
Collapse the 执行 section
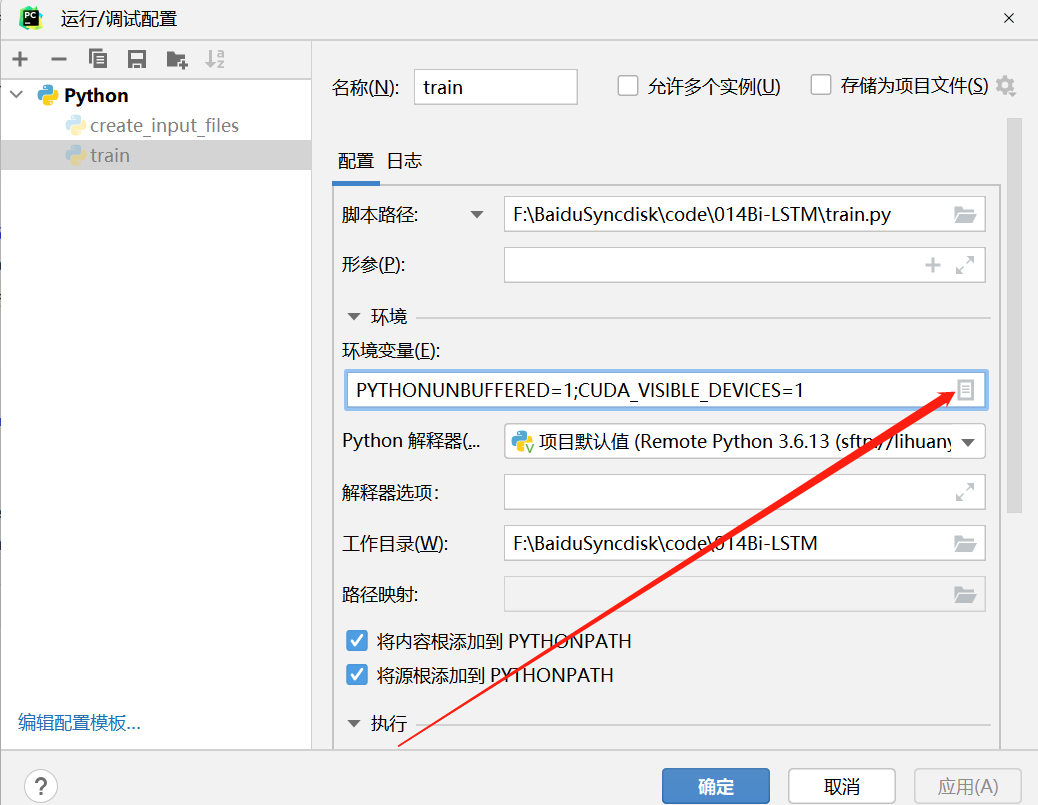click(354, 724)
